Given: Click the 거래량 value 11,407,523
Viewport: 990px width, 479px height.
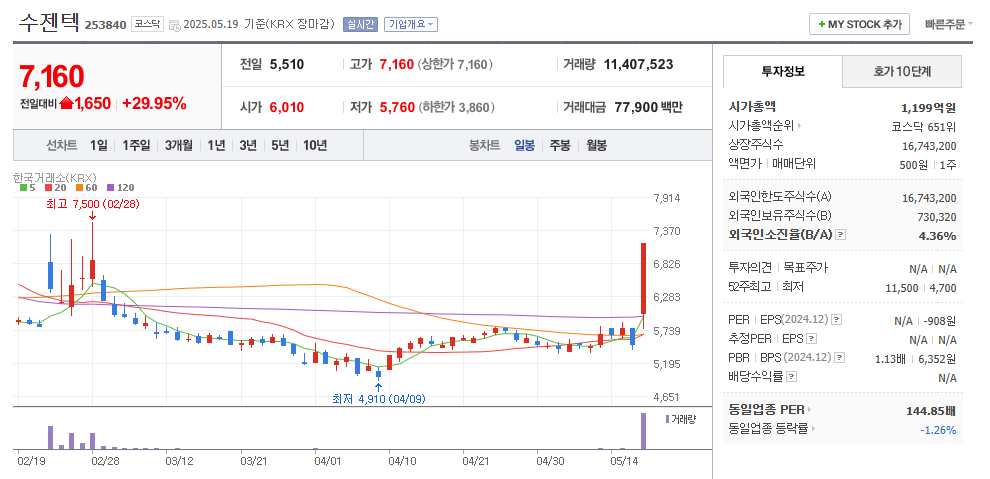Looking at the screenshot, I should coord(638,64).
